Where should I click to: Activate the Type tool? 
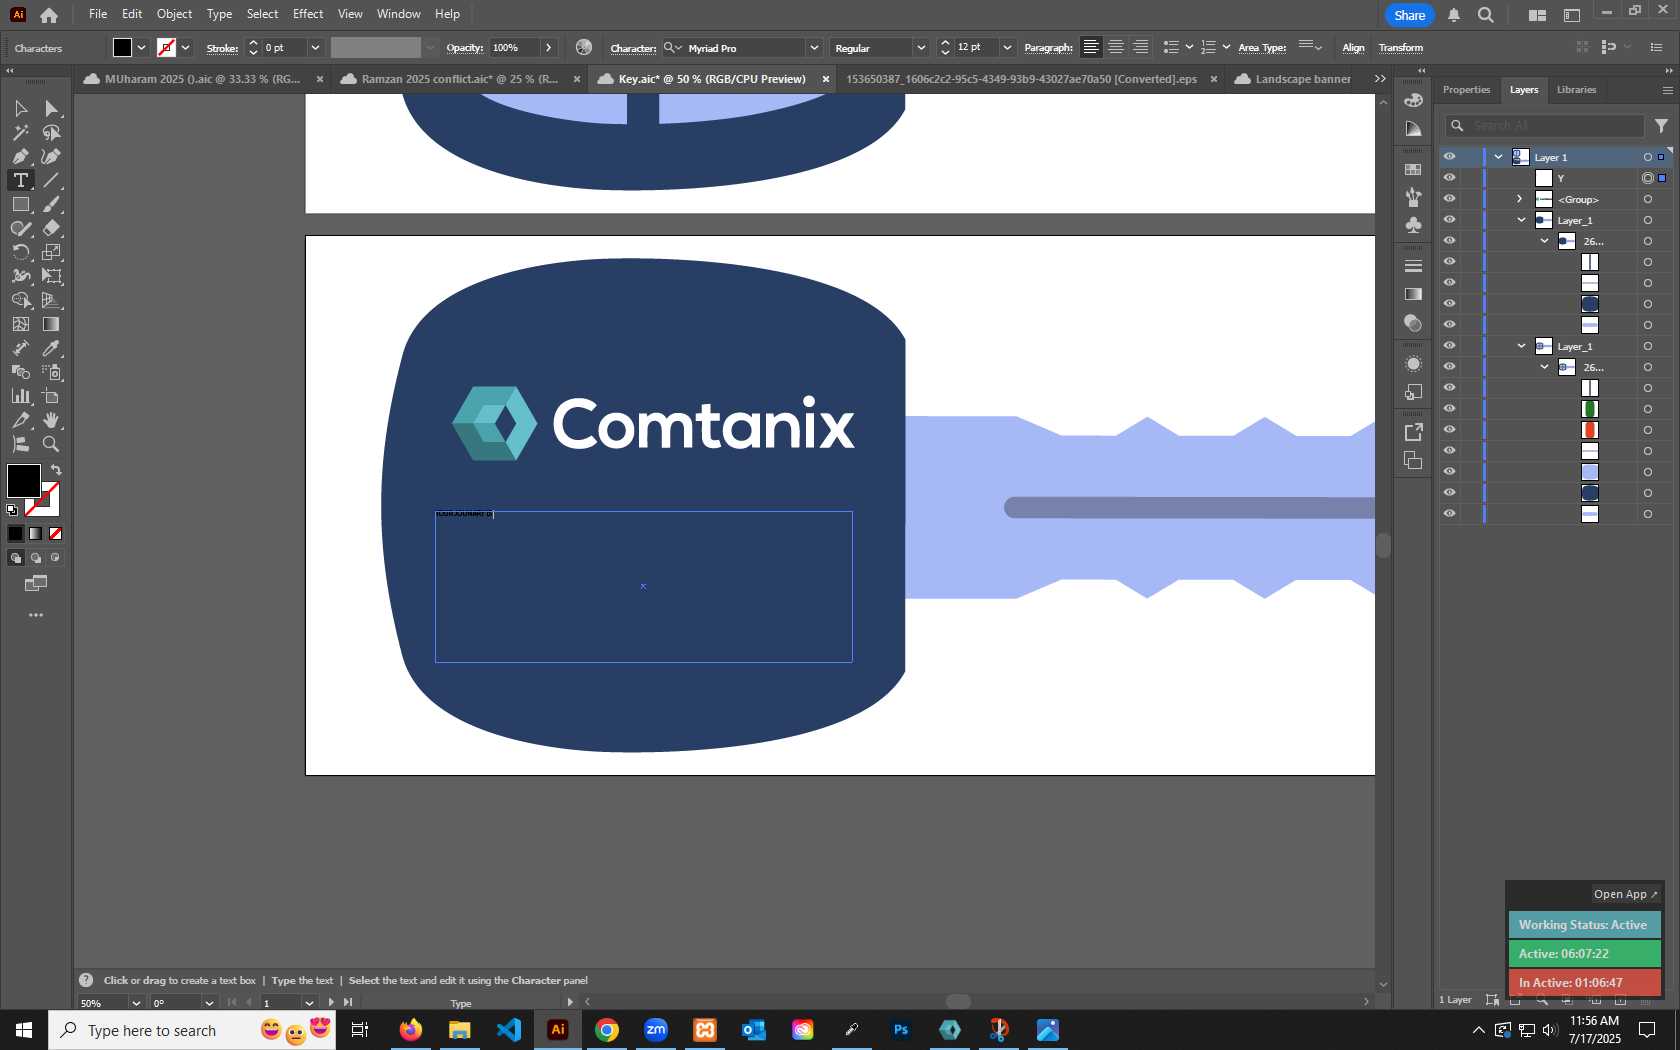[20, 180]
